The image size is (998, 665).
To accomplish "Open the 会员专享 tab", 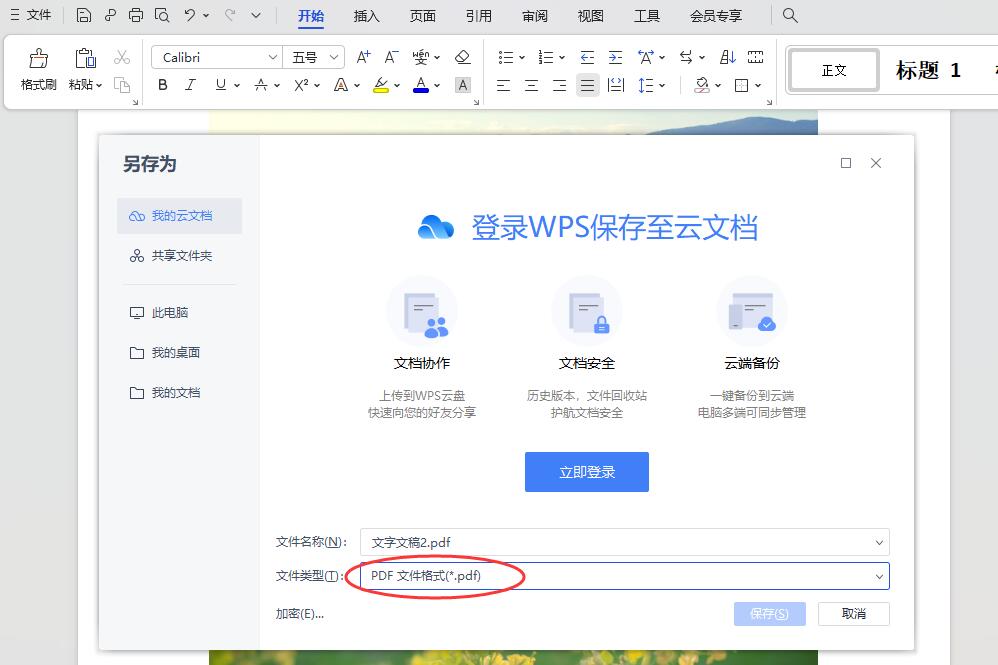I will coord(716,16).
